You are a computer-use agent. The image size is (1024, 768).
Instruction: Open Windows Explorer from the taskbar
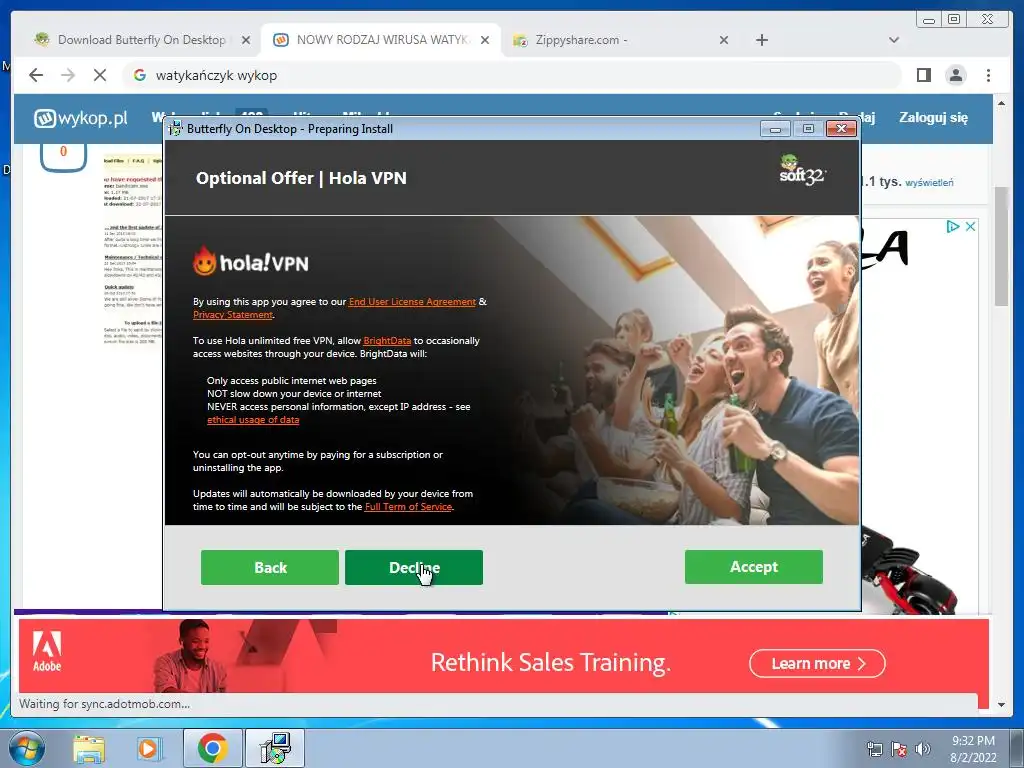[89, 748]
